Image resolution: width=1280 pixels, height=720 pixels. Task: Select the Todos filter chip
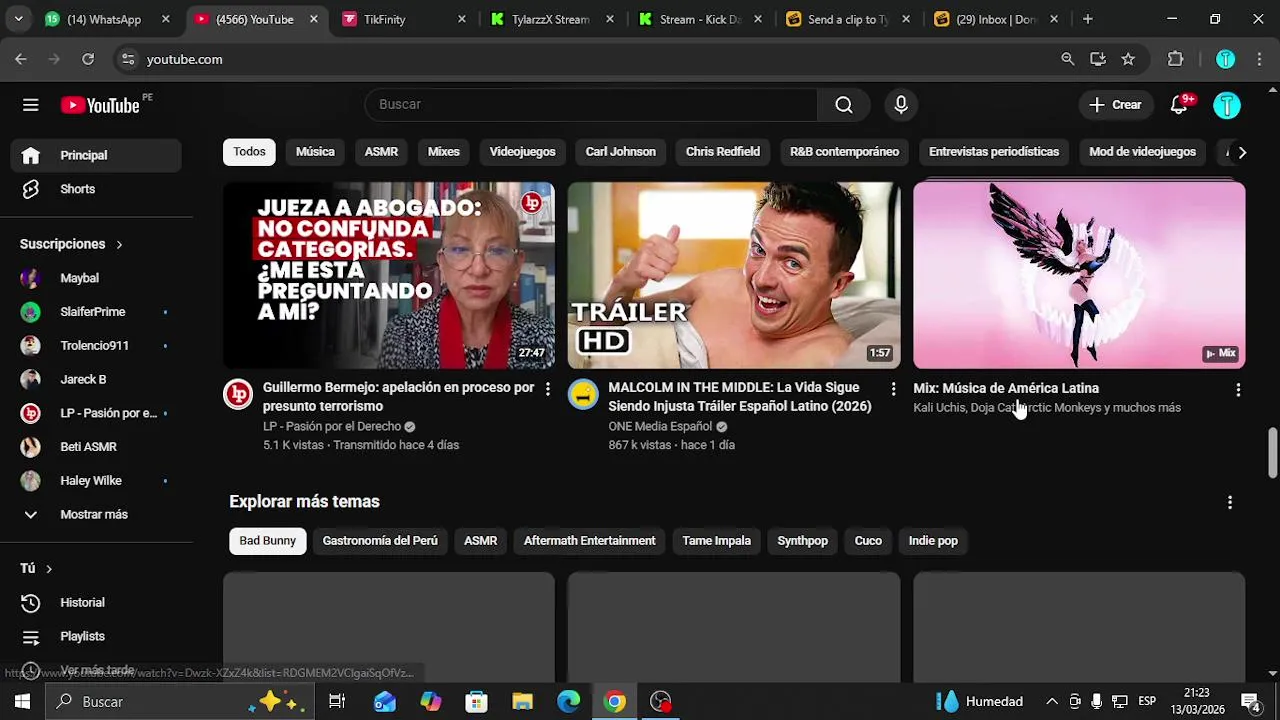click(x=249, y=152)
